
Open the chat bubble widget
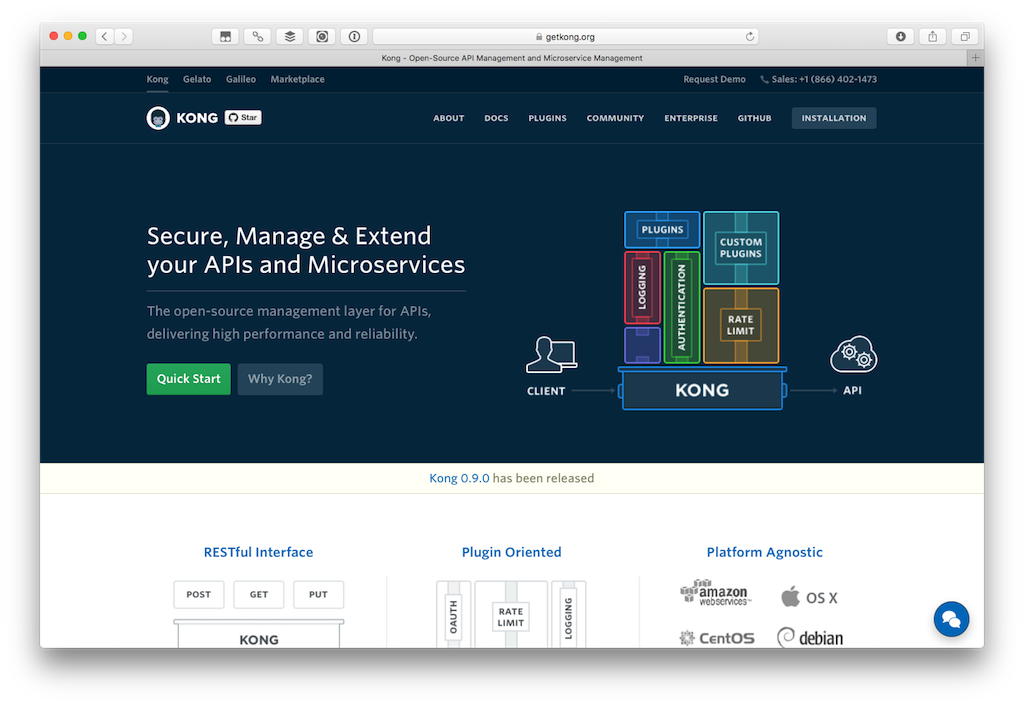(951, 619)
